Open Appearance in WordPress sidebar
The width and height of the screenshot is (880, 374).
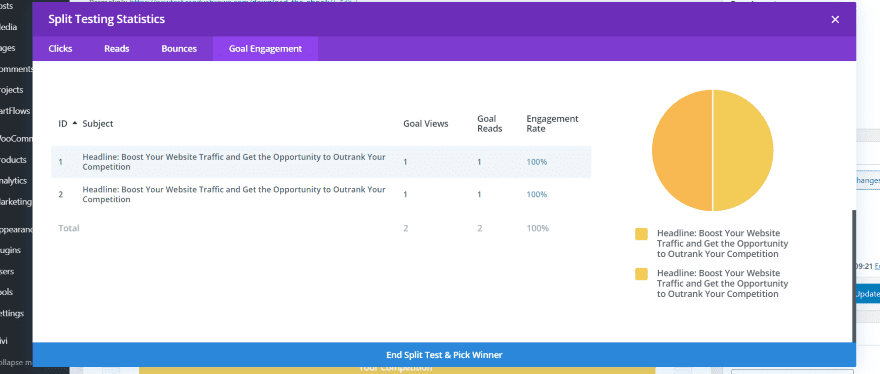16,230
